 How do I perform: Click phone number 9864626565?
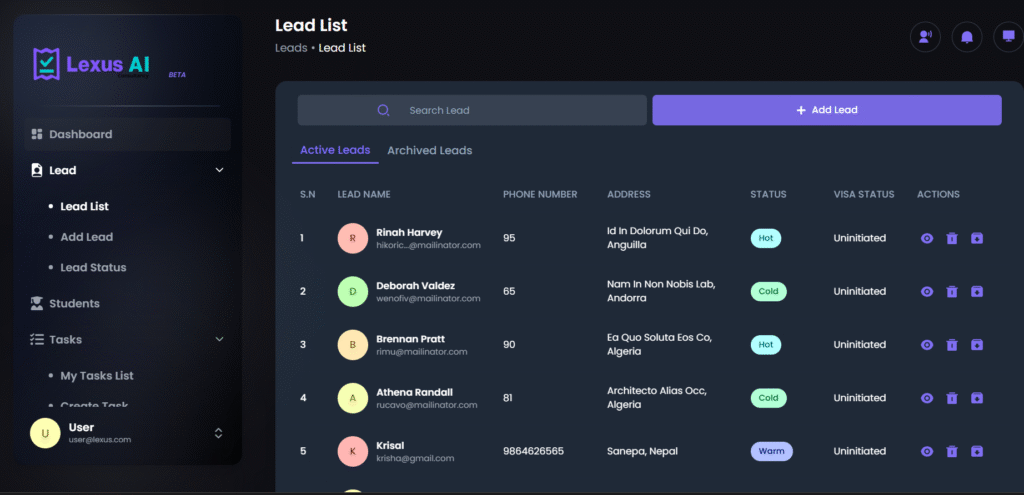pyautogui.click(x=534, y=451)
